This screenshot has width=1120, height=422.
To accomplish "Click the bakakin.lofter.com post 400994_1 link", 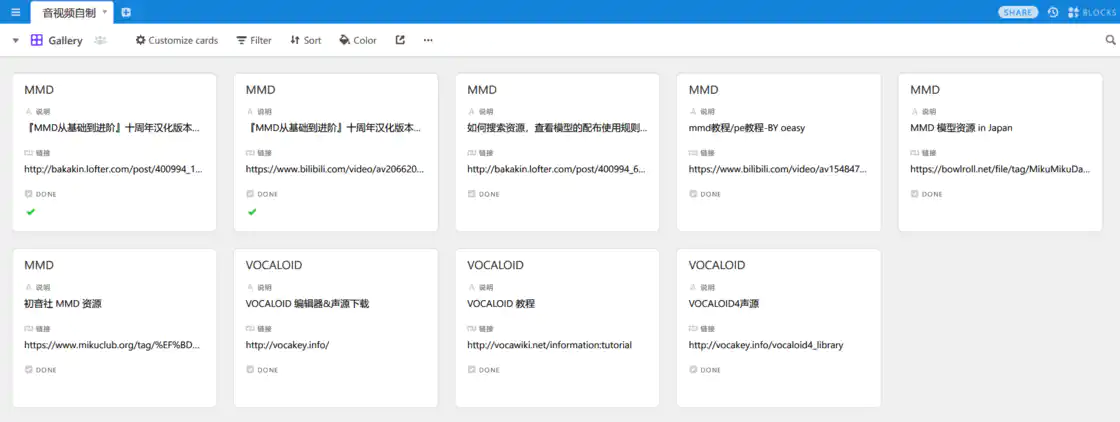I will click(114, 170).
